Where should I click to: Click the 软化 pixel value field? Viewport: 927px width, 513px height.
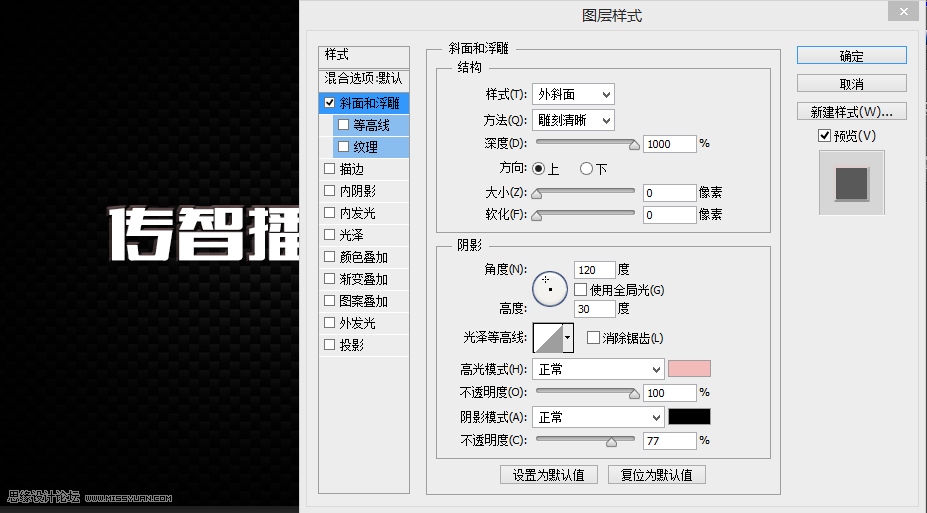tap(670, 215)
